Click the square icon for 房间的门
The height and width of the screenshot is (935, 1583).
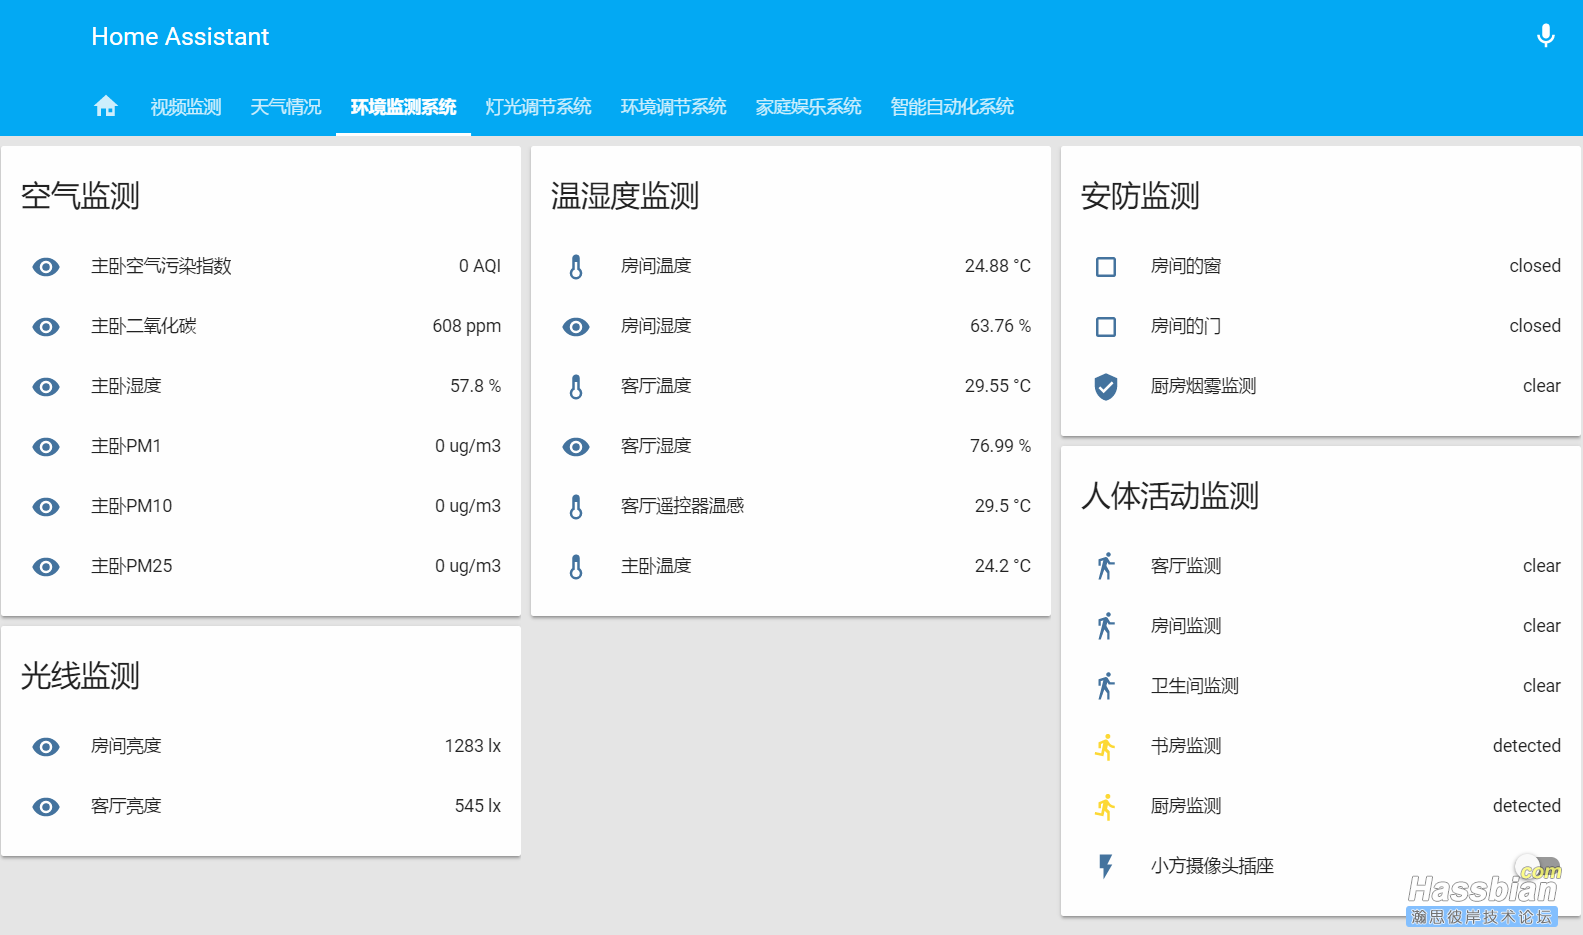tap(1106, 327)
